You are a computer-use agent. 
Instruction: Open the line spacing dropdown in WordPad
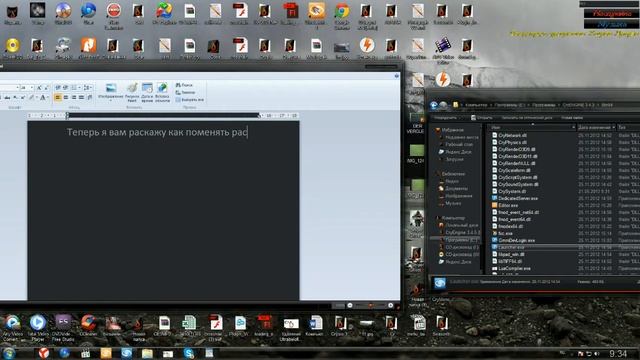click(x=88, y=88)
